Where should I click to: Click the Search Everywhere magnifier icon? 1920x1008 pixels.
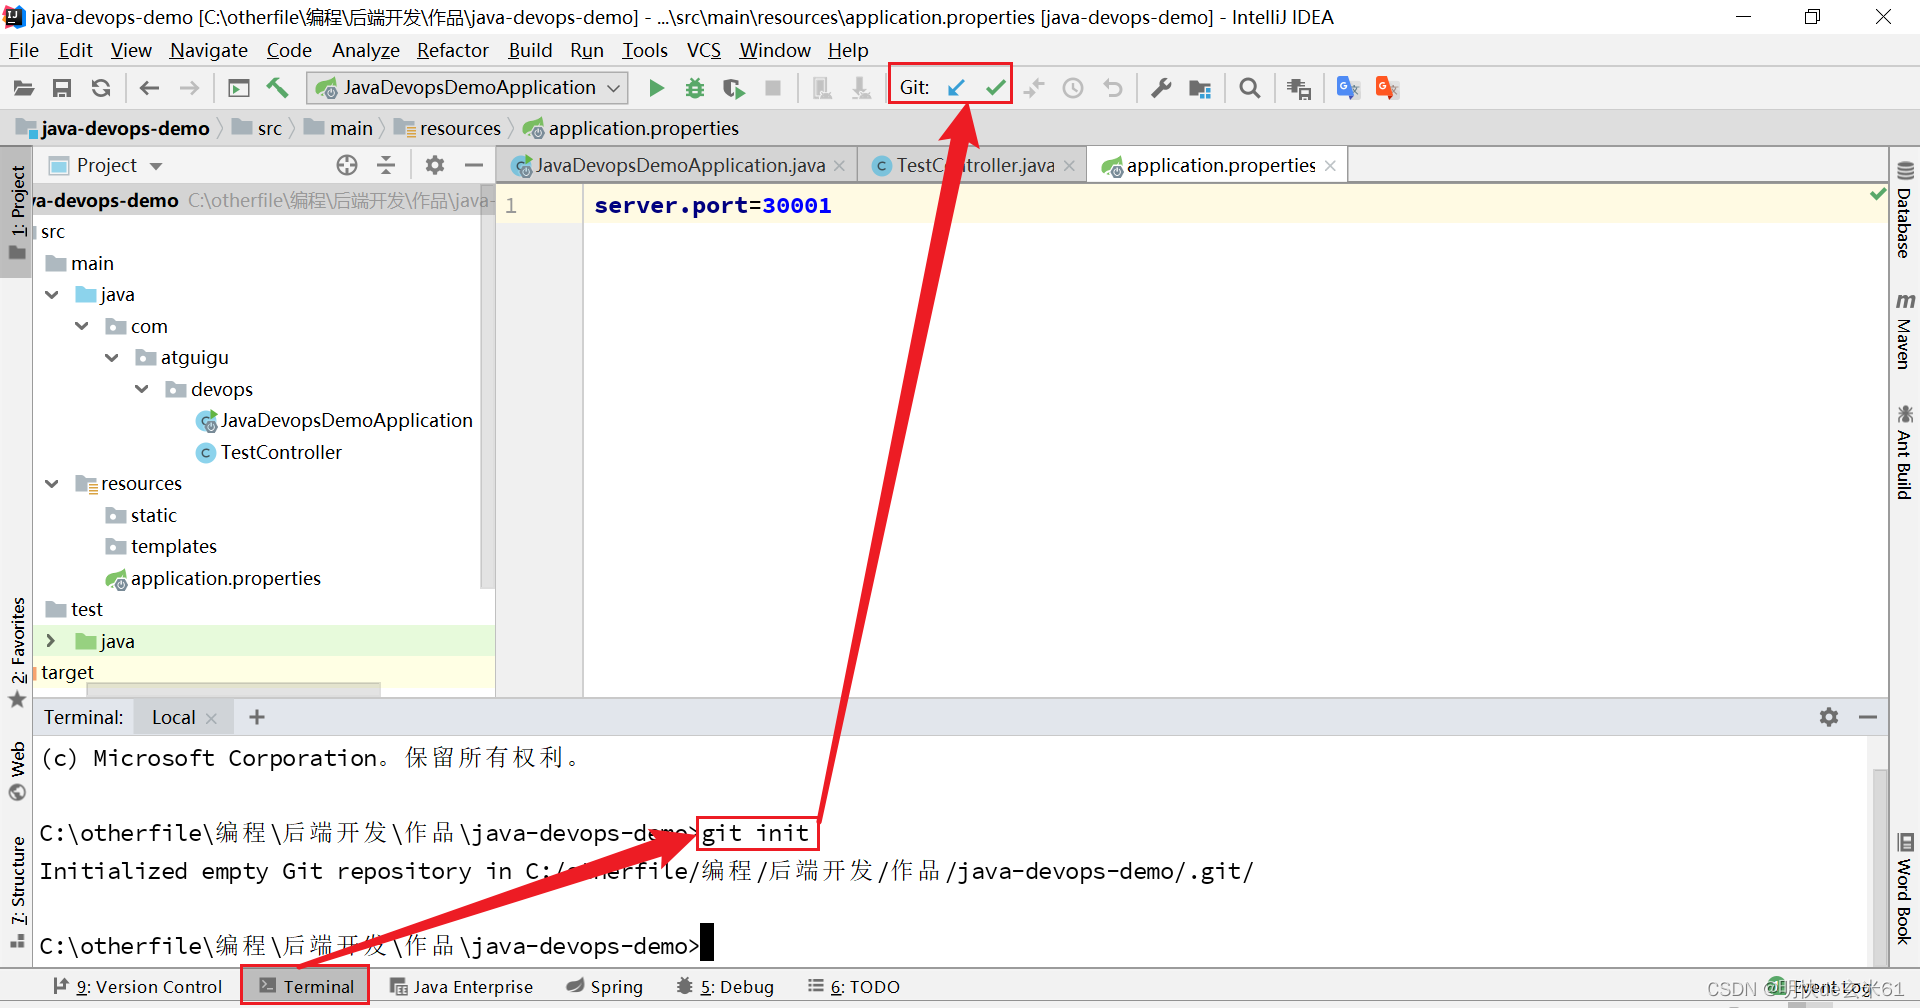1249,88
